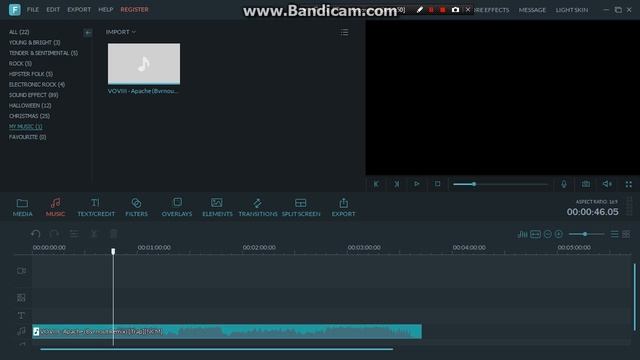Take a snapshot of the preview
Image resolution: width=640 pixels, height=360 pixels.
pyautogui.click(x=586, y=184)
